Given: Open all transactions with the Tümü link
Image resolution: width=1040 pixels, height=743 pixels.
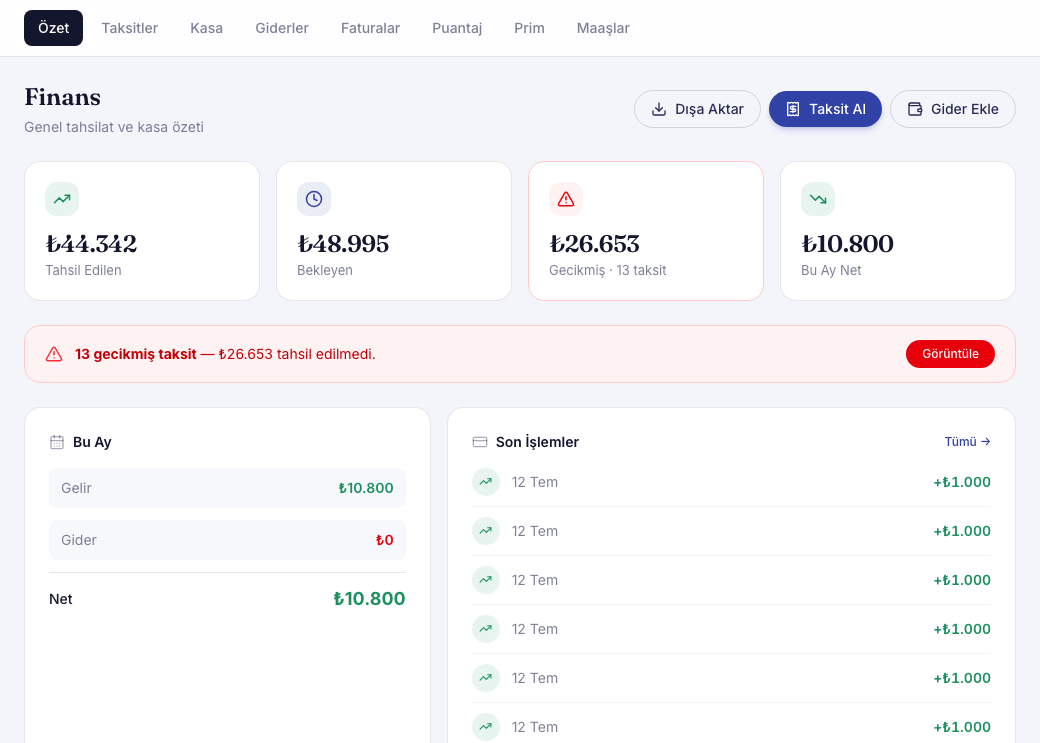Looking at the screenshot, I should click(967, 442).
